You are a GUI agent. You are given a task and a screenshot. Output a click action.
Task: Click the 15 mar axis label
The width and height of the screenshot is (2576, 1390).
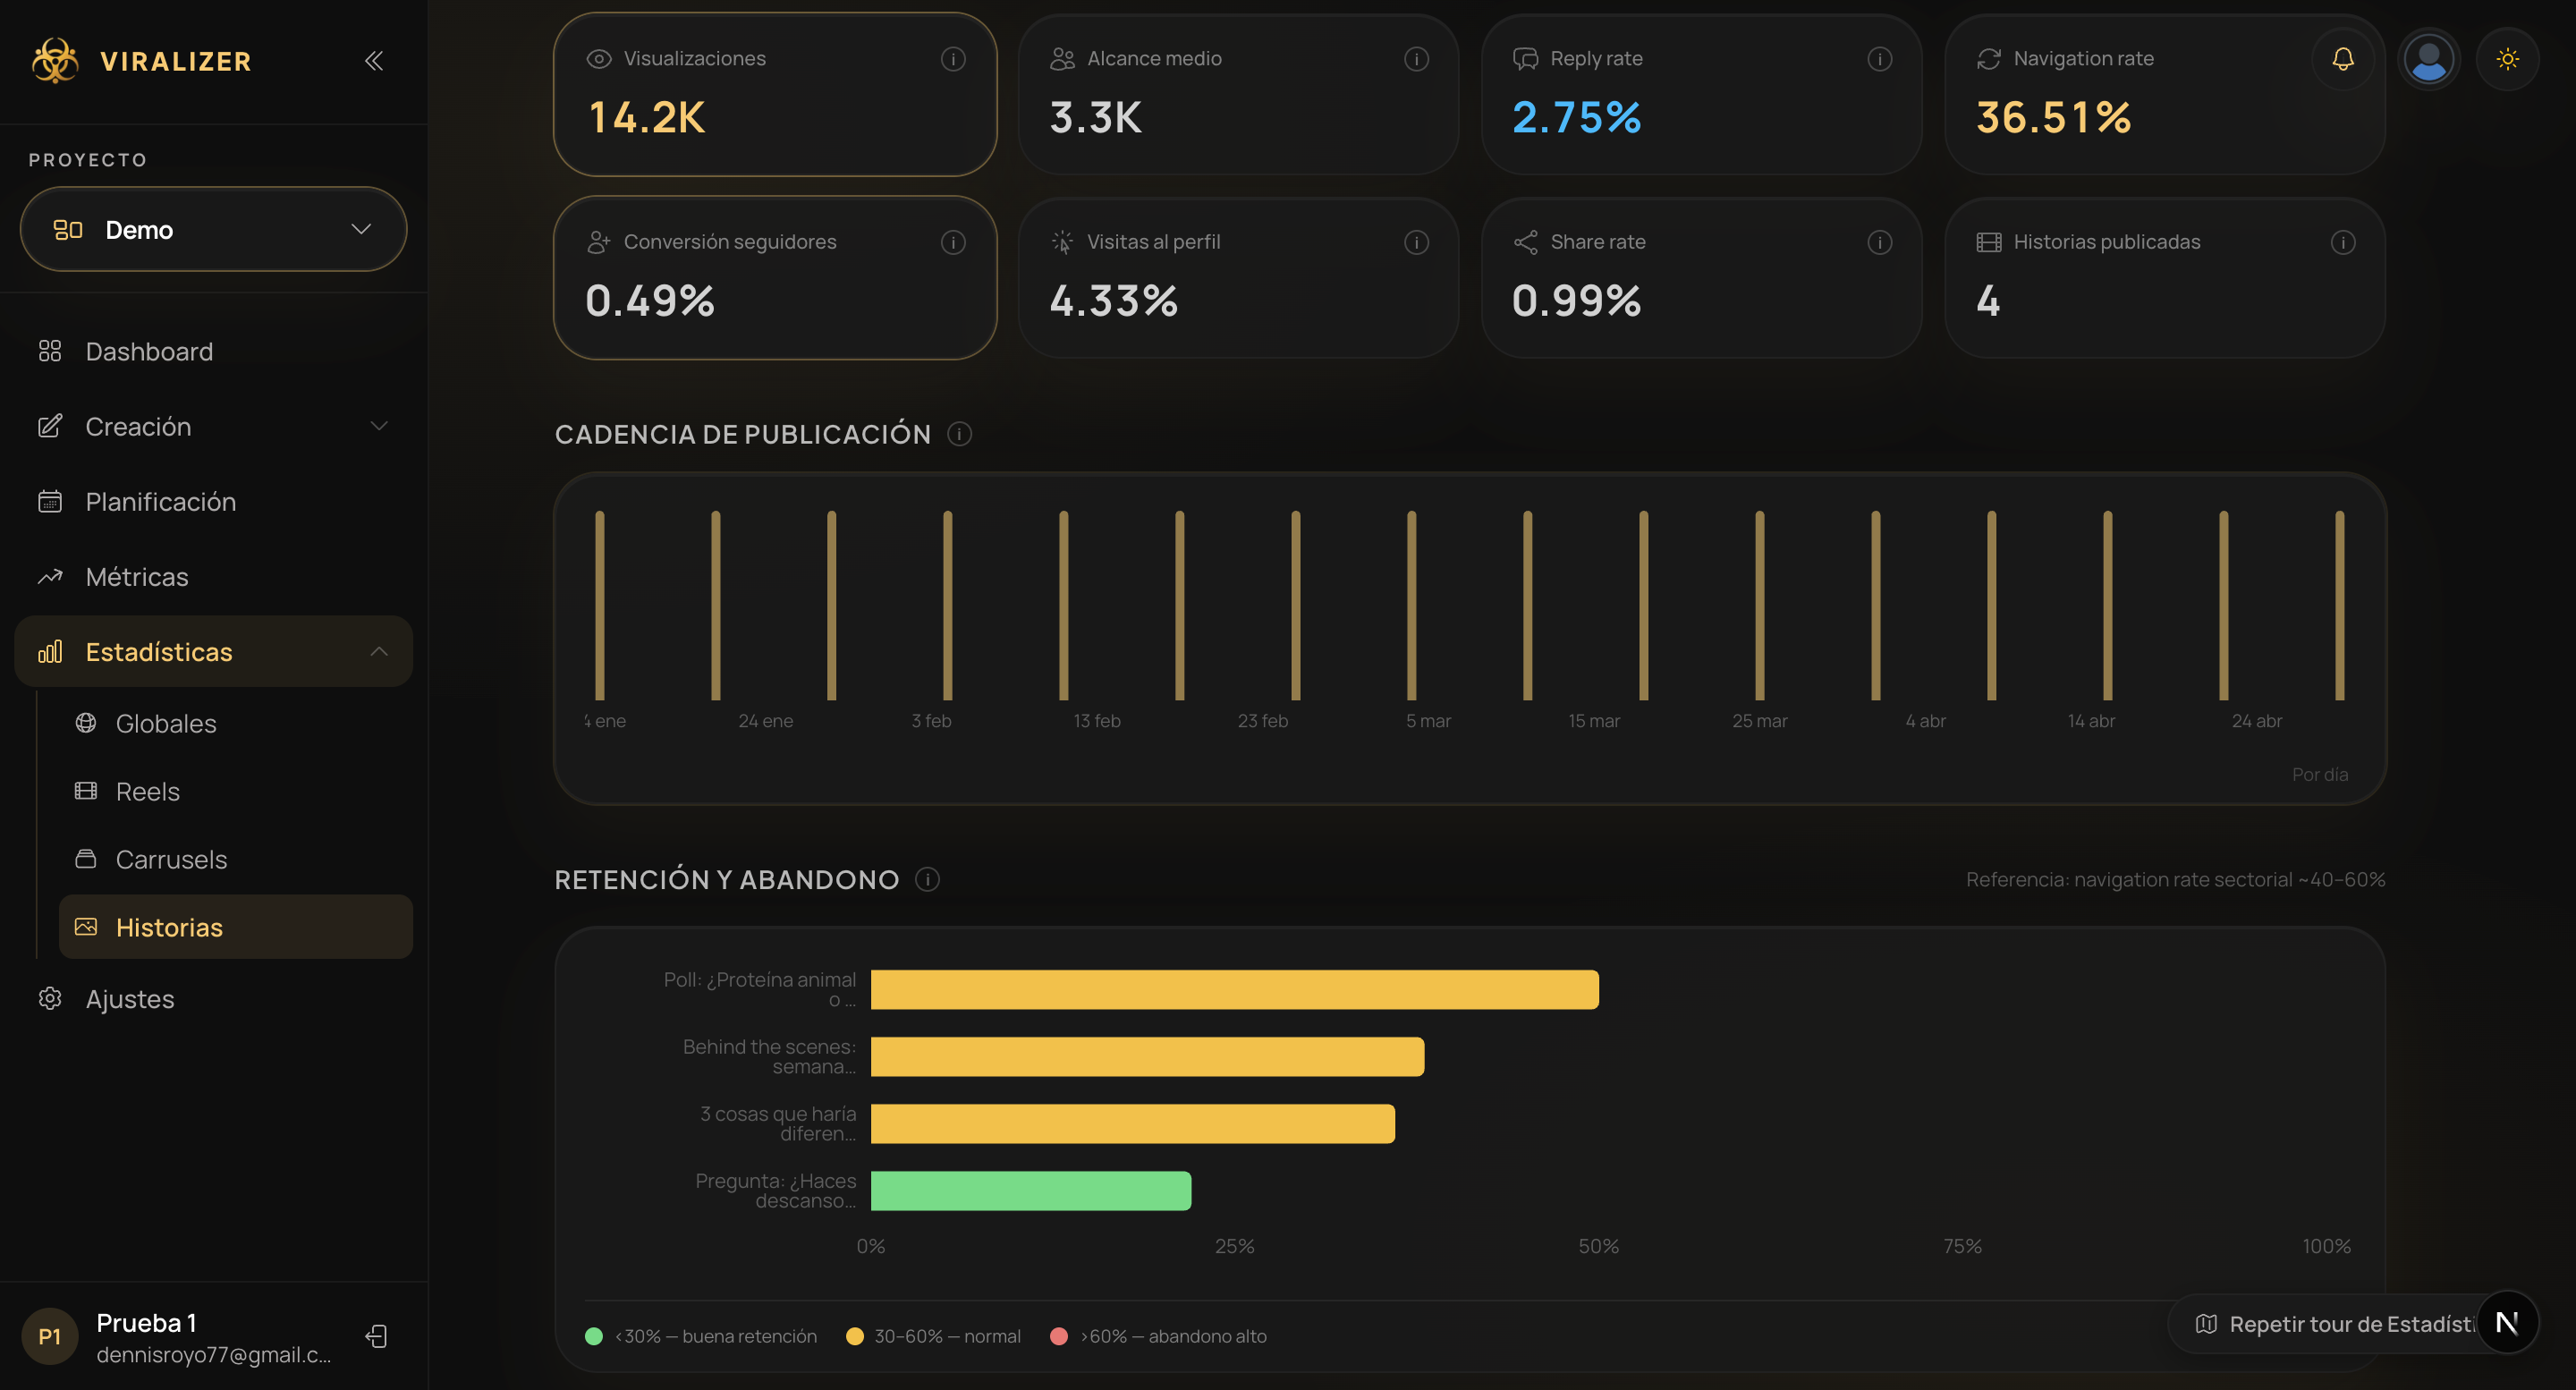pyautogui.click(x=1593, y=720)
